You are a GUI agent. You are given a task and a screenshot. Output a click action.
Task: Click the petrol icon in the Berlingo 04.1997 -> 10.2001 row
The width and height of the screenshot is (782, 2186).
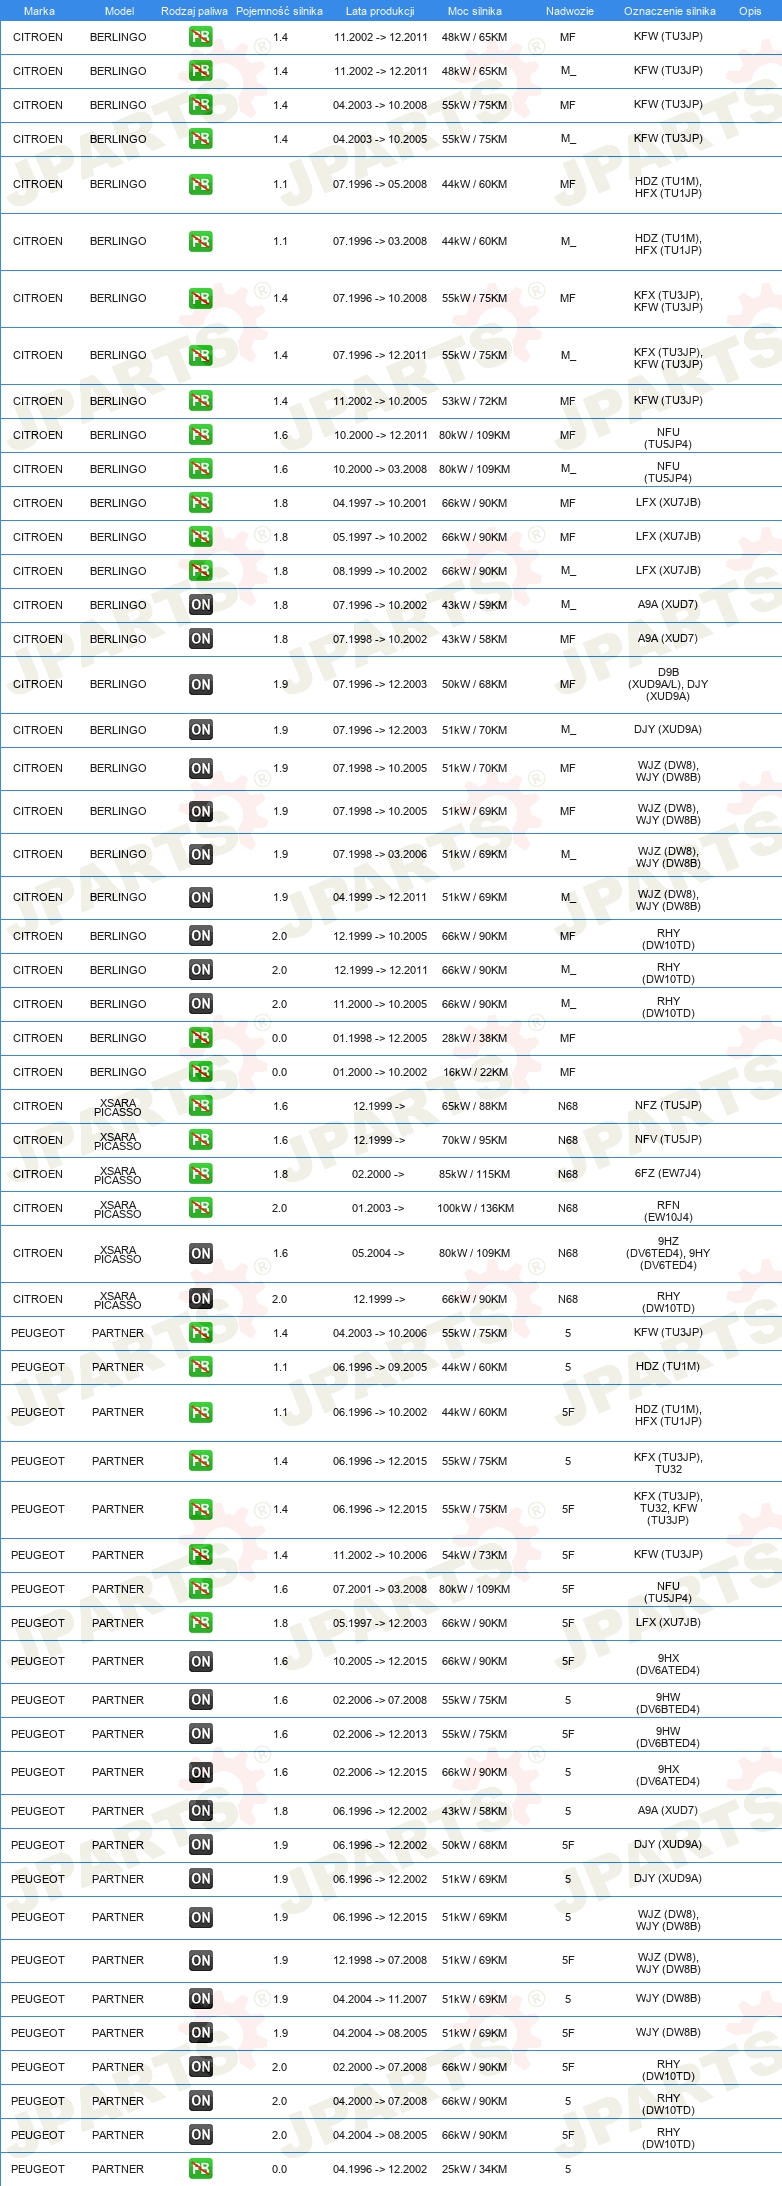point(201,503)
